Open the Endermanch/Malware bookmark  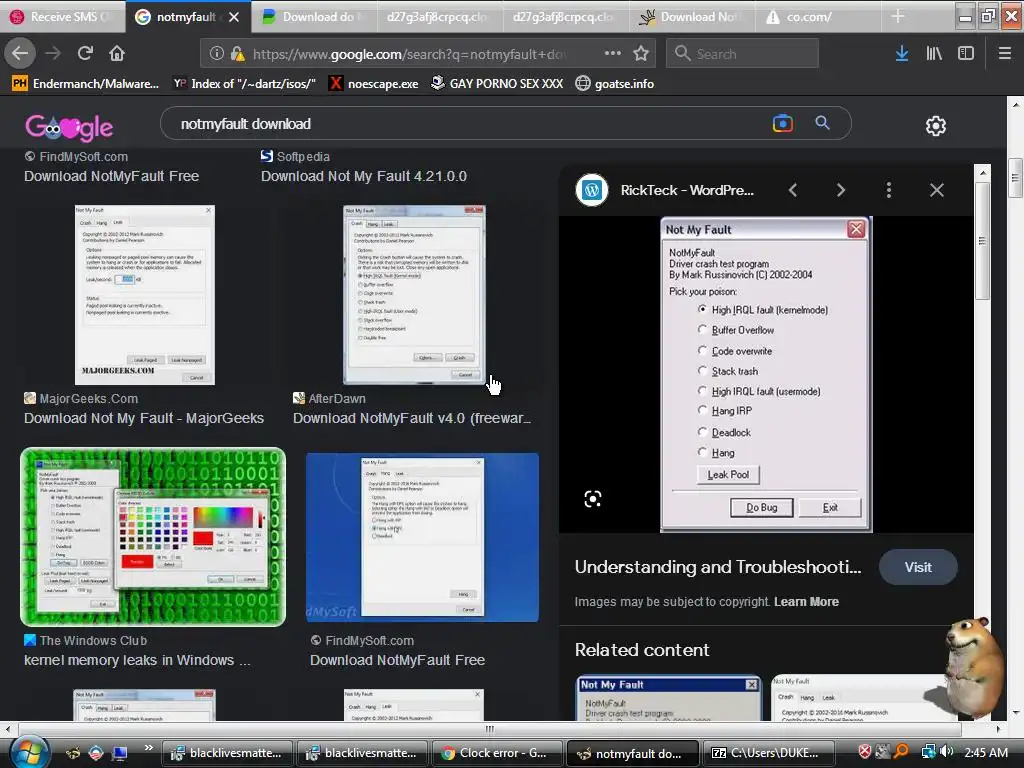click(x=86, y=84)
